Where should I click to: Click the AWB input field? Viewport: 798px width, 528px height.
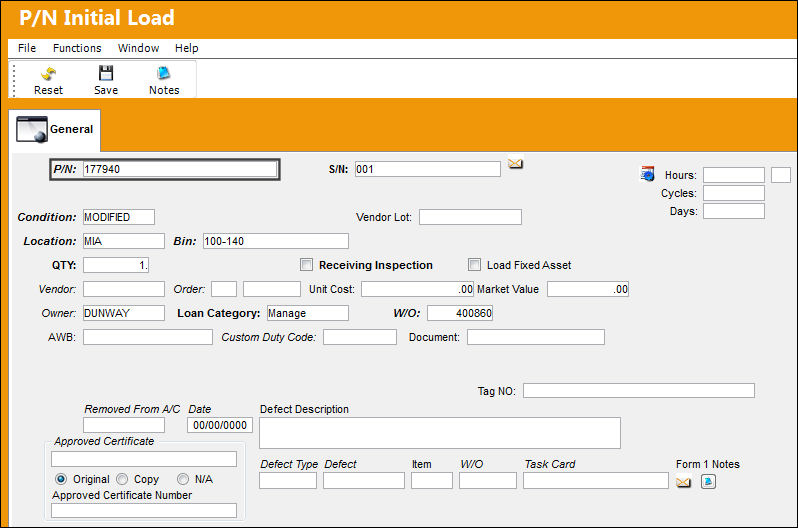(148, 337)
